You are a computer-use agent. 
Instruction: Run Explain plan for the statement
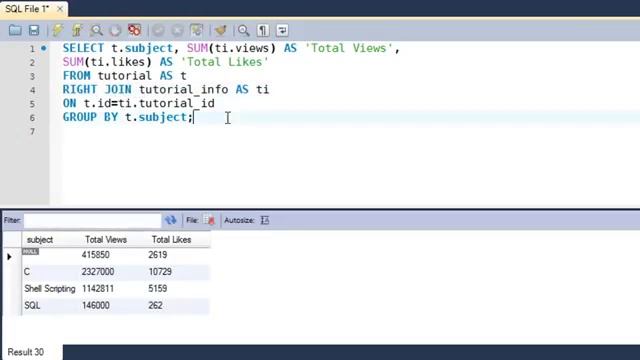(96, 30)
